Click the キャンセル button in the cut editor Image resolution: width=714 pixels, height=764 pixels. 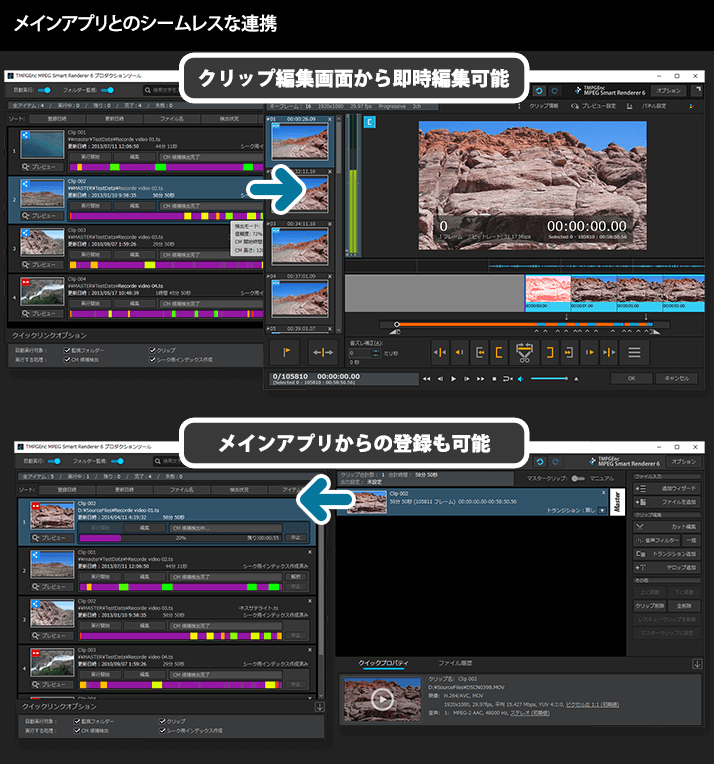point(677,378)
